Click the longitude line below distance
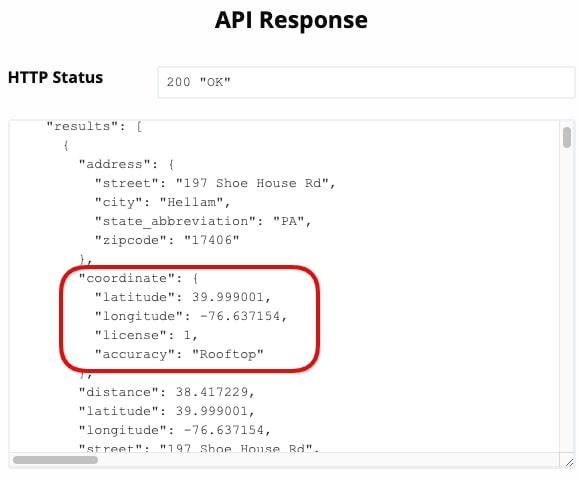The height and width of the screenshot is (480, 580). pyautogui.click(x=175, y=430)
